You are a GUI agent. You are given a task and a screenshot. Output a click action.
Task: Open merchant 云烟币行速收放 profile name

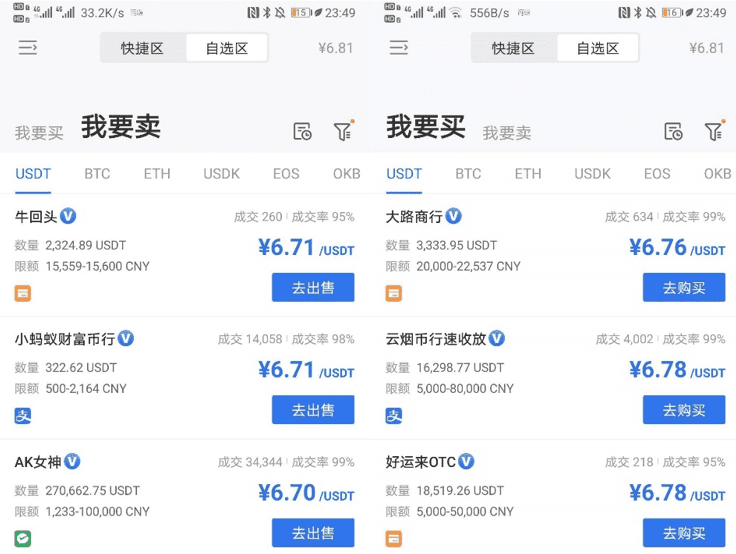[x=436, y=339]
